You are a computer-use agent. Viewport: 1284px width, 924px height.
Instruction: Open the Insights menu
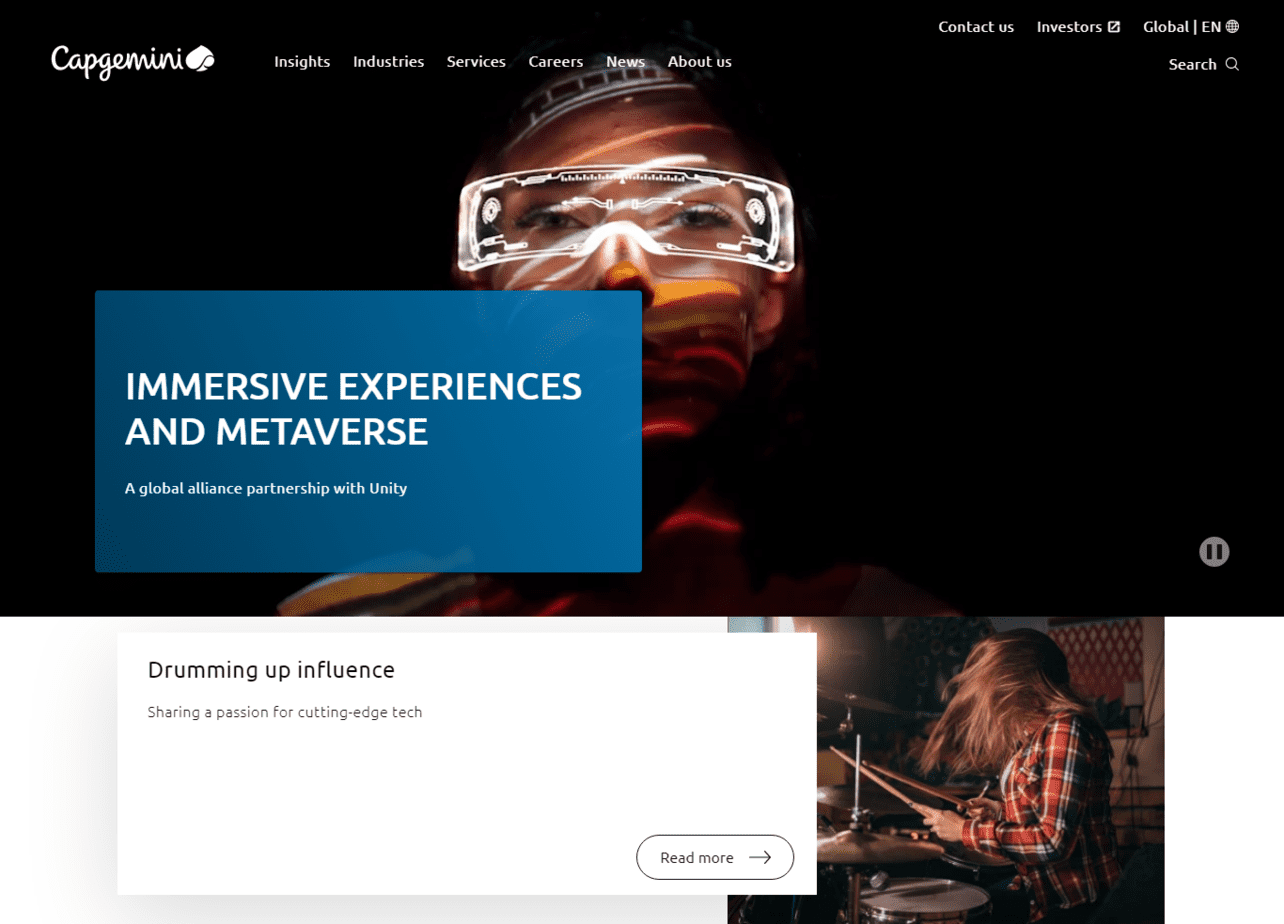pyautogui.click(x=302, y=62)
